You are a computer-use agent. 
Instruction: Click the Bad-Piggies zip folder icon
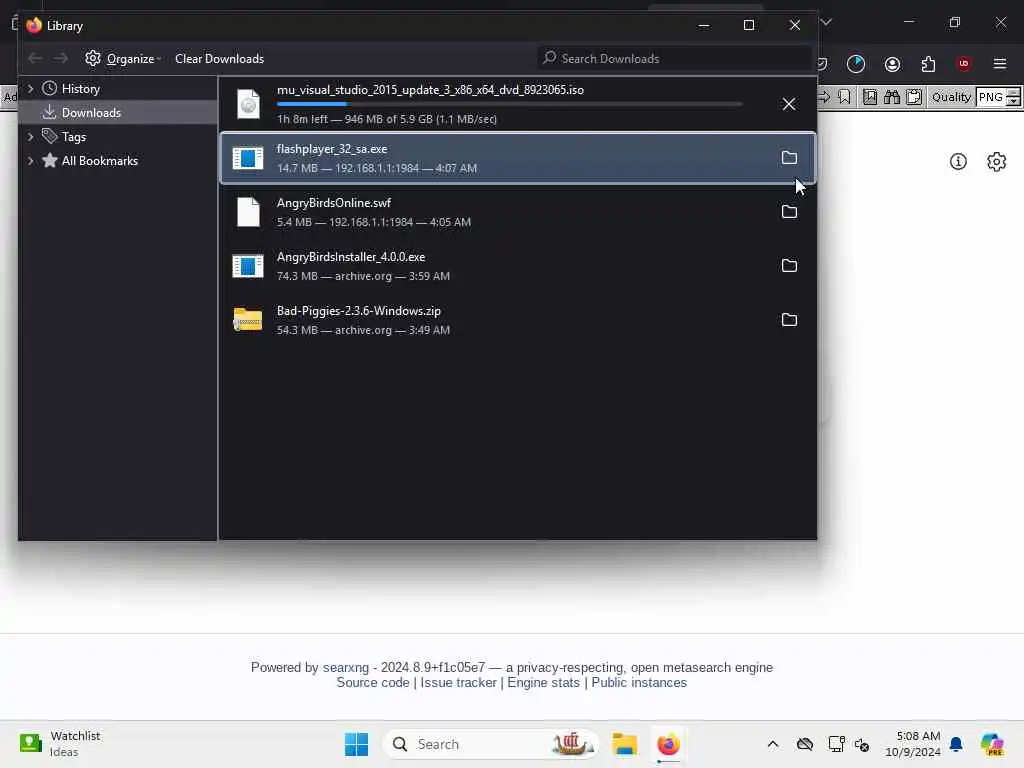(x=248, y=319)
